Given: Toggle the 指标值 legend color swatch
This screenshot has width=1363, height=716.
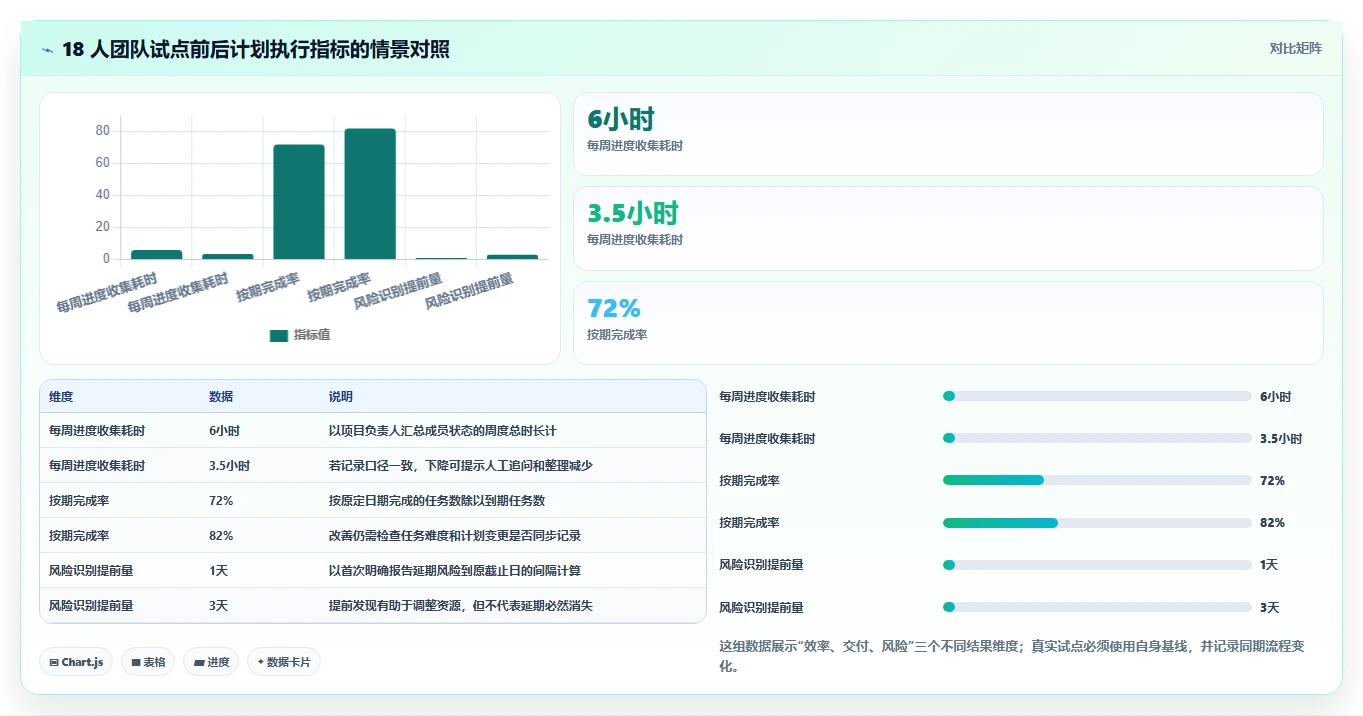Looking at the screenshot, I should coord(279,335).
